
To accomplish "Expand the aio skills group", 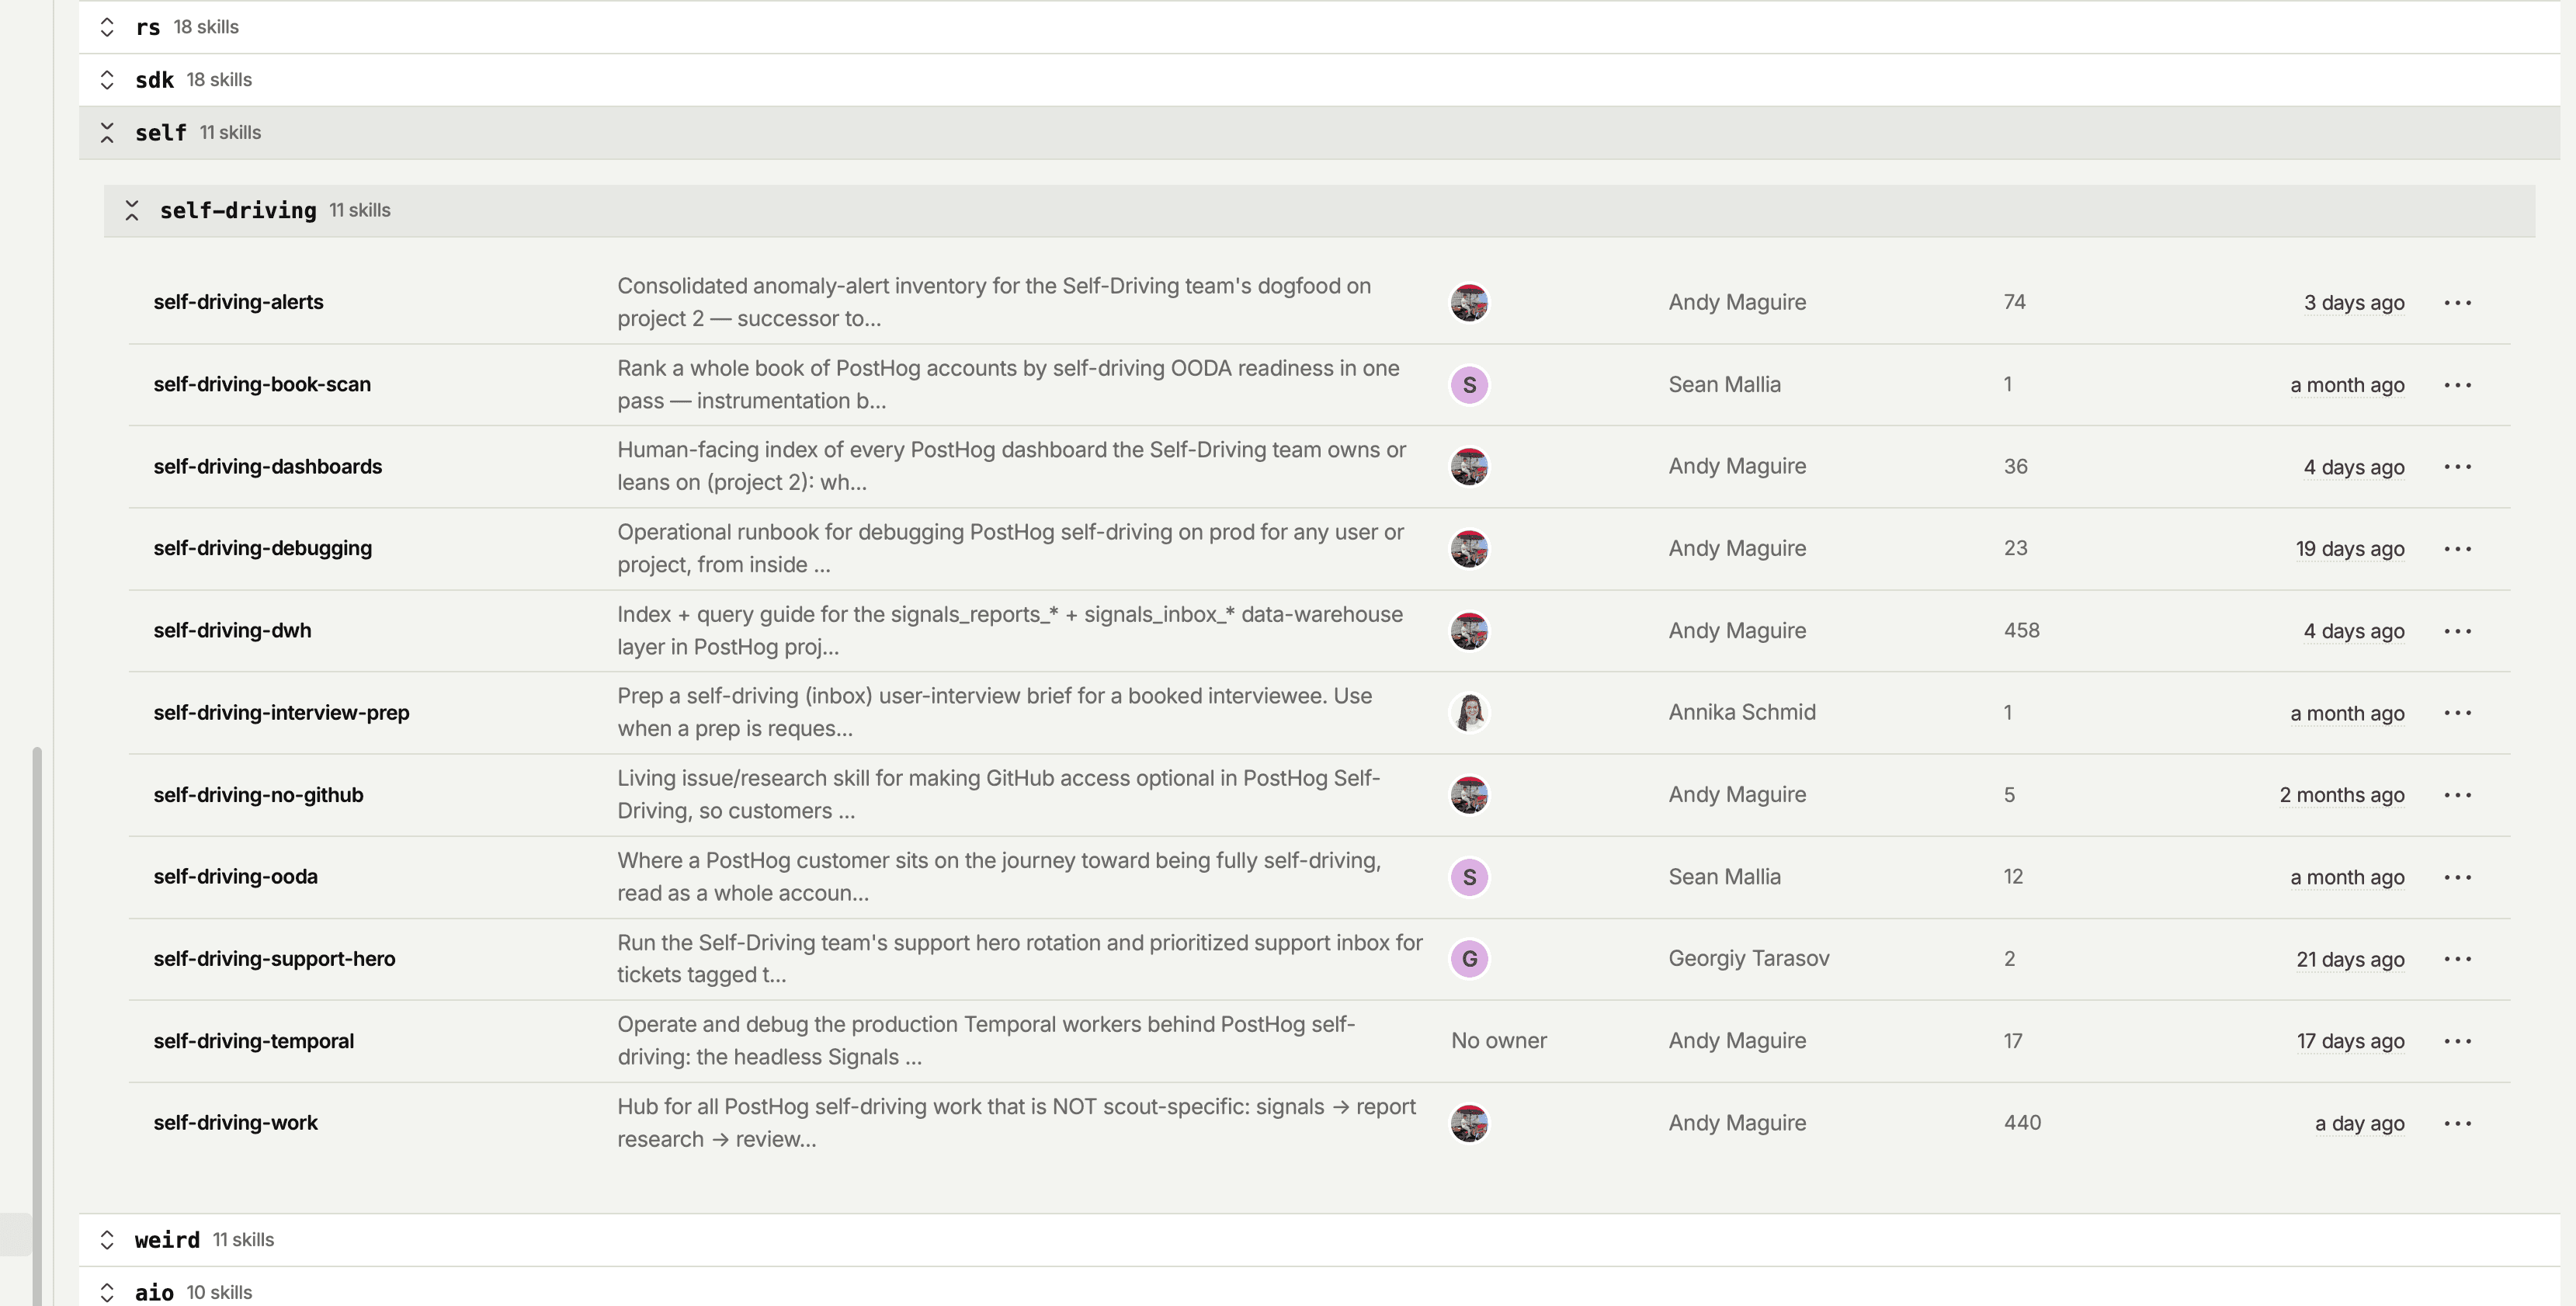I will [x=107, y=1292].
